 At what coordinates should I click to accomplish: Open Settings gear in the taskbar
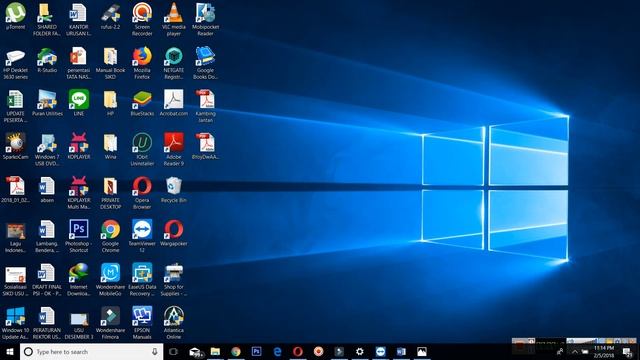tap(360, 351)
